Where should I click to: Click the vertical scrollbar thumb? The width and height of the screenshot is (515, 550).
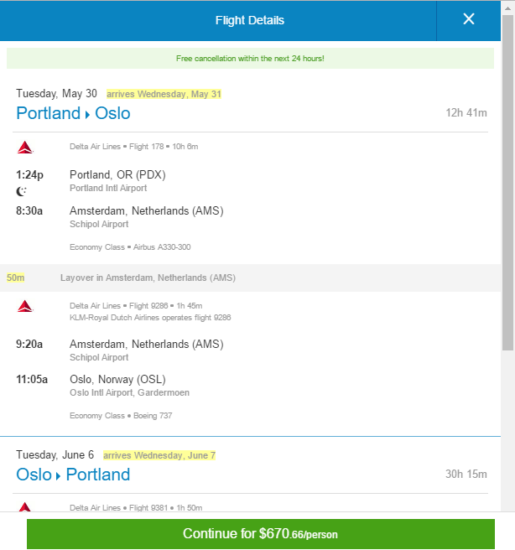pos(508,182)
